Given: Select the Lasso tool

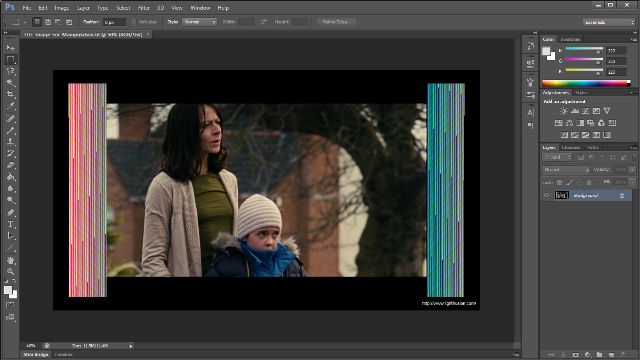Looking at the screenshot, I should coord(11,71).
